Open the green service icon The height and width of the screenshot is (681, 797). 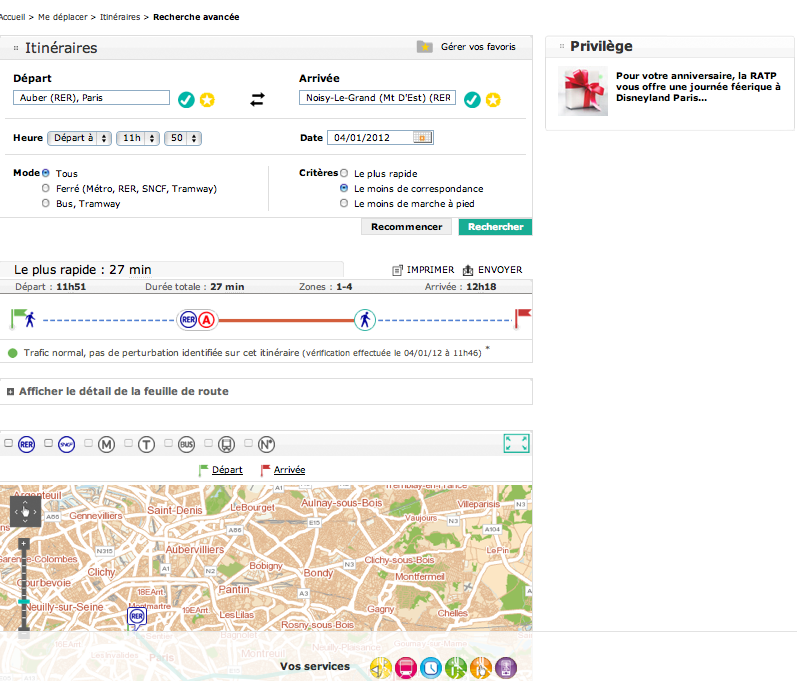click(x=456, y=668)
